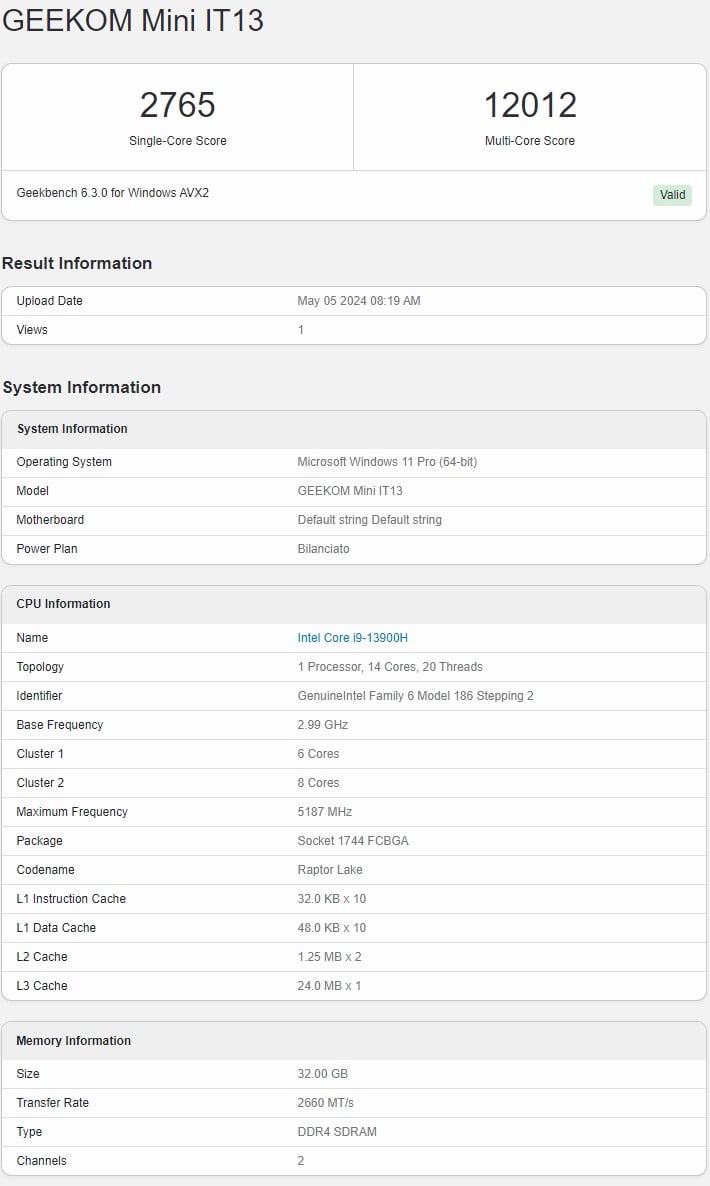Select the Cluster 1 value 6 Cores

[318, 753]
